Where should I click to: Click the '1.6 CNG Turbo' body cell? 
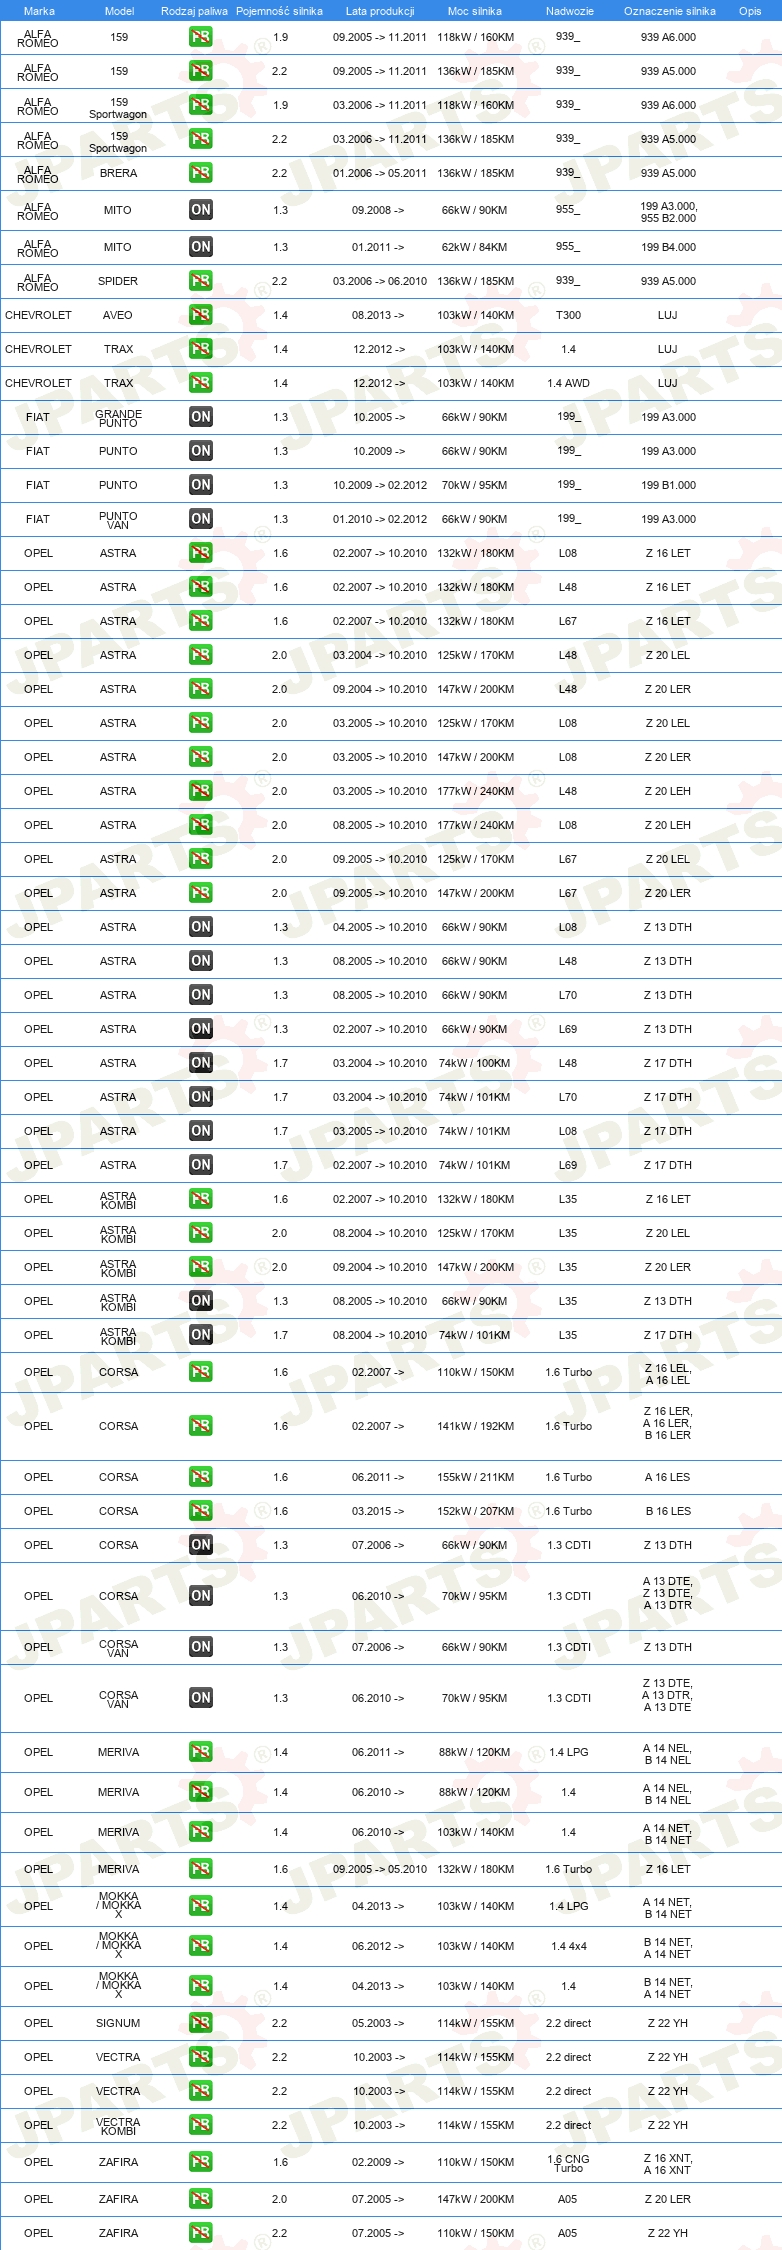568,2163
